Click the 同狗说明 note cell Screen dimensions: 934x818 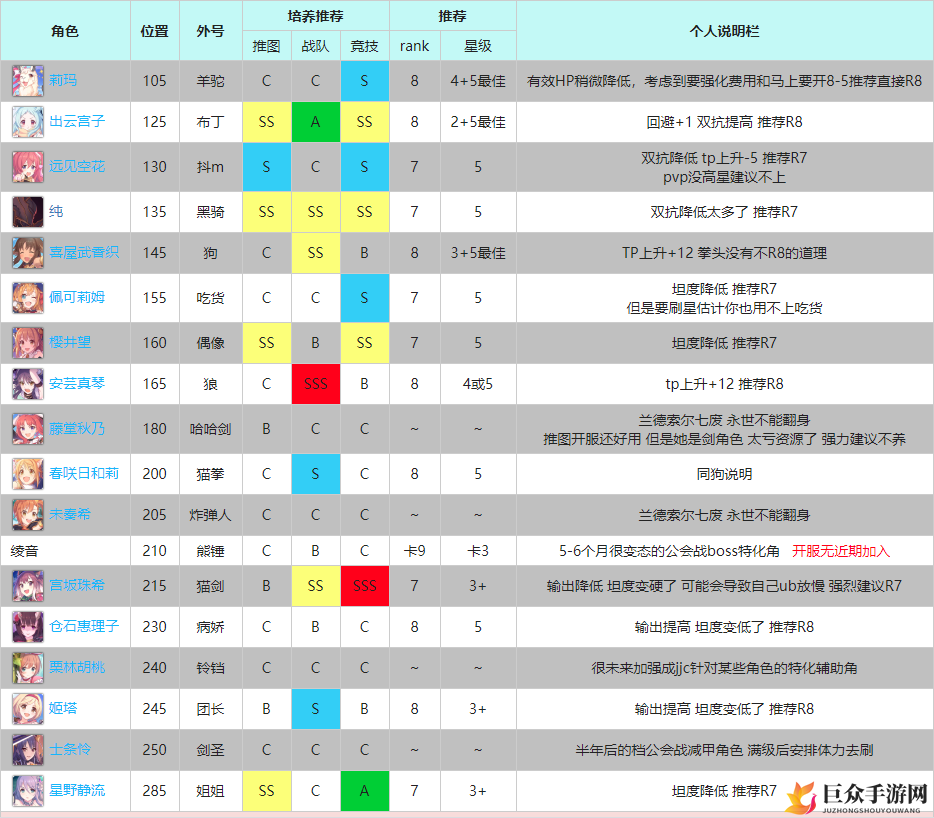[x=724, y=474]
